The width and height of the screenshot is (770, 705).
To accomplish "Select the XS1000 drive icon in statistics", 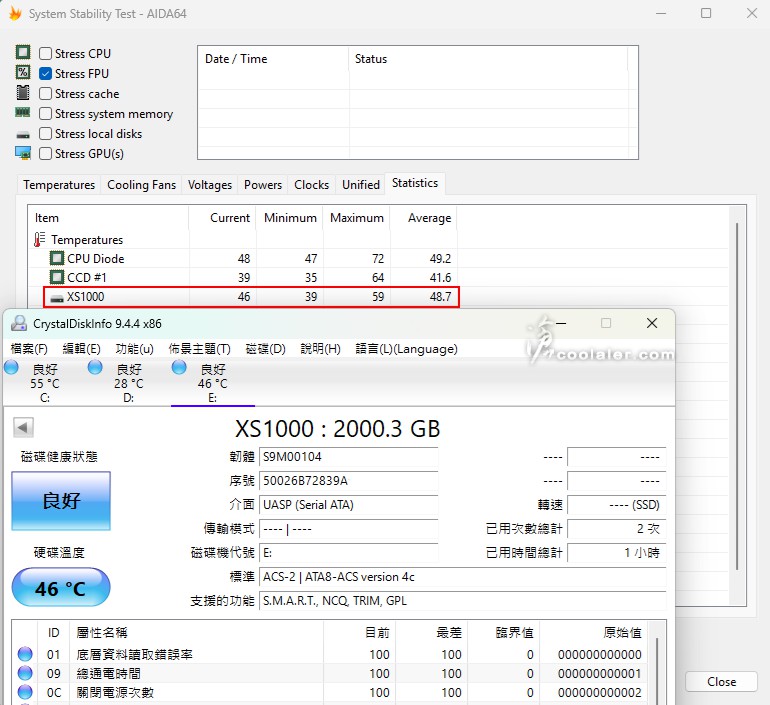I will tap(57, 298).
